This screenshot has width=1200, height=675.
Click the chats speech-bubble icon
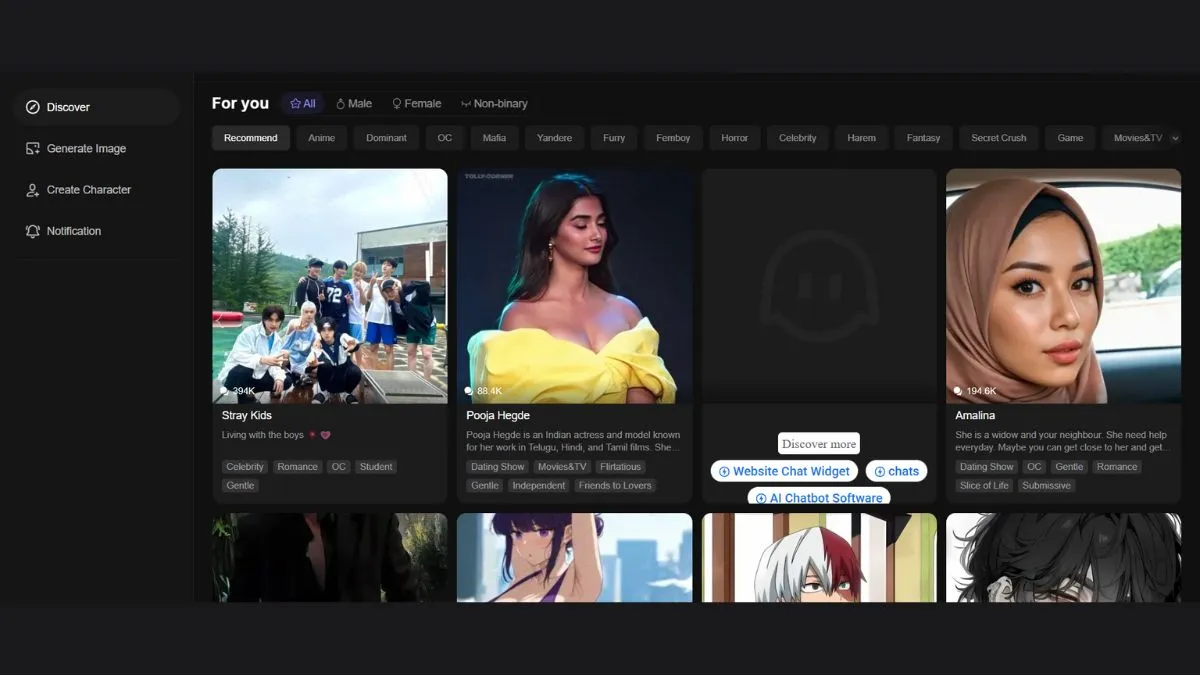click(878, 471)
